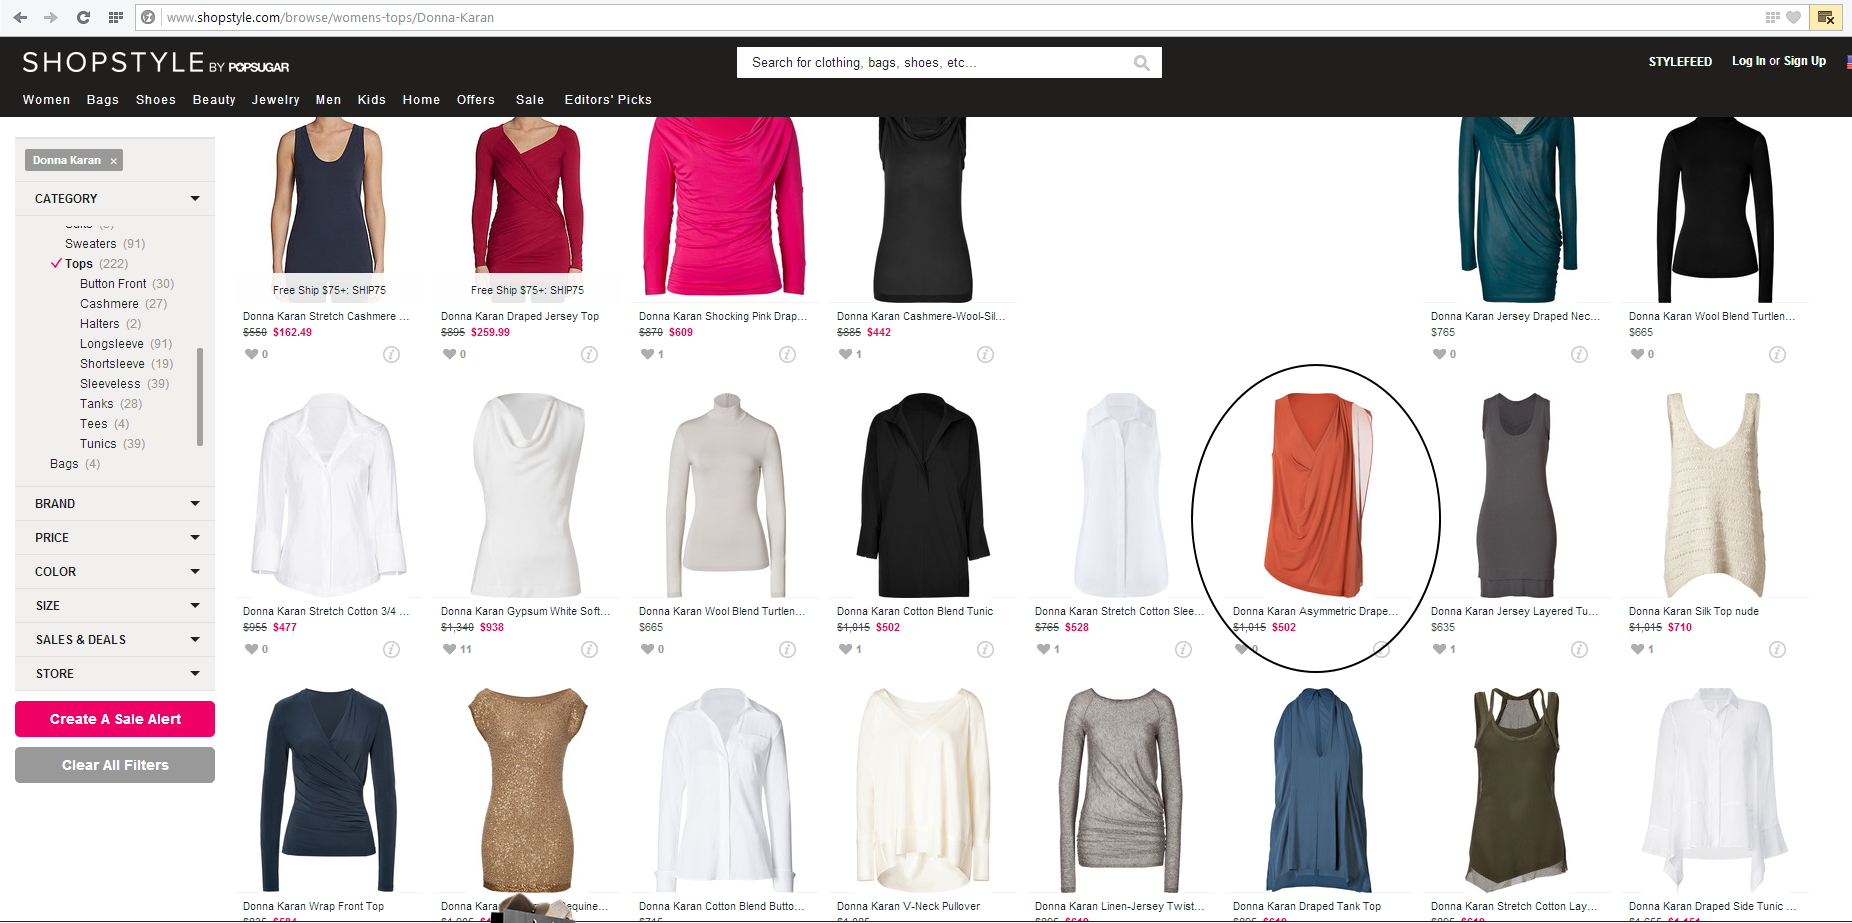Click the Create A Sale Alert button
This screenshot has width=1852, height=923.
(x=115, y=719)
